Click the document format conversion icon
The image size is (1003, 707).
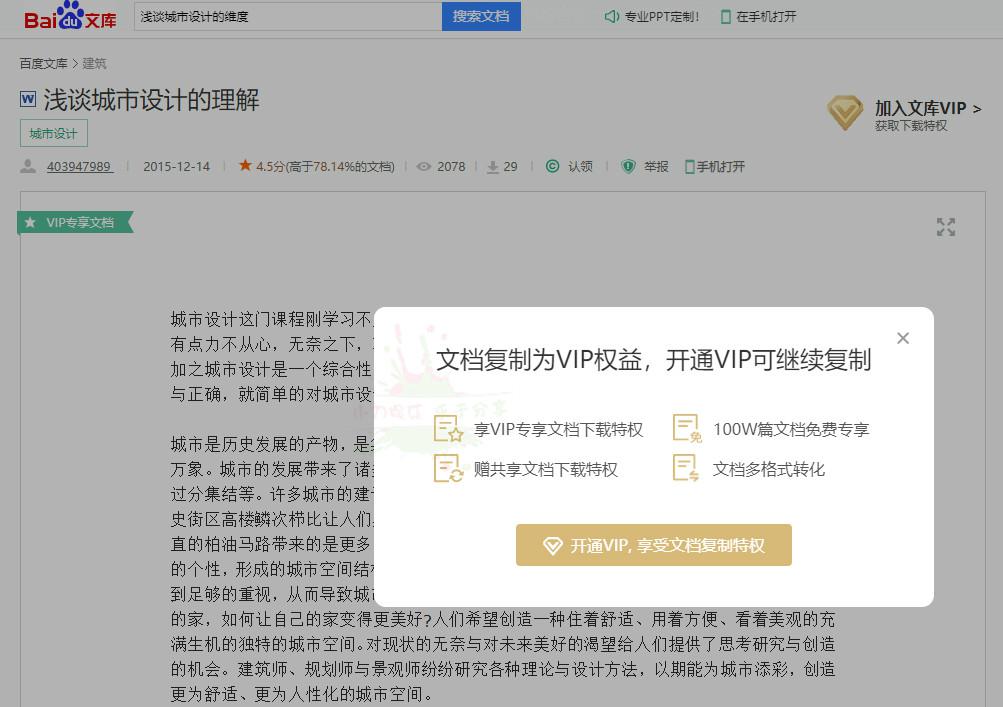tap(686, 469)
